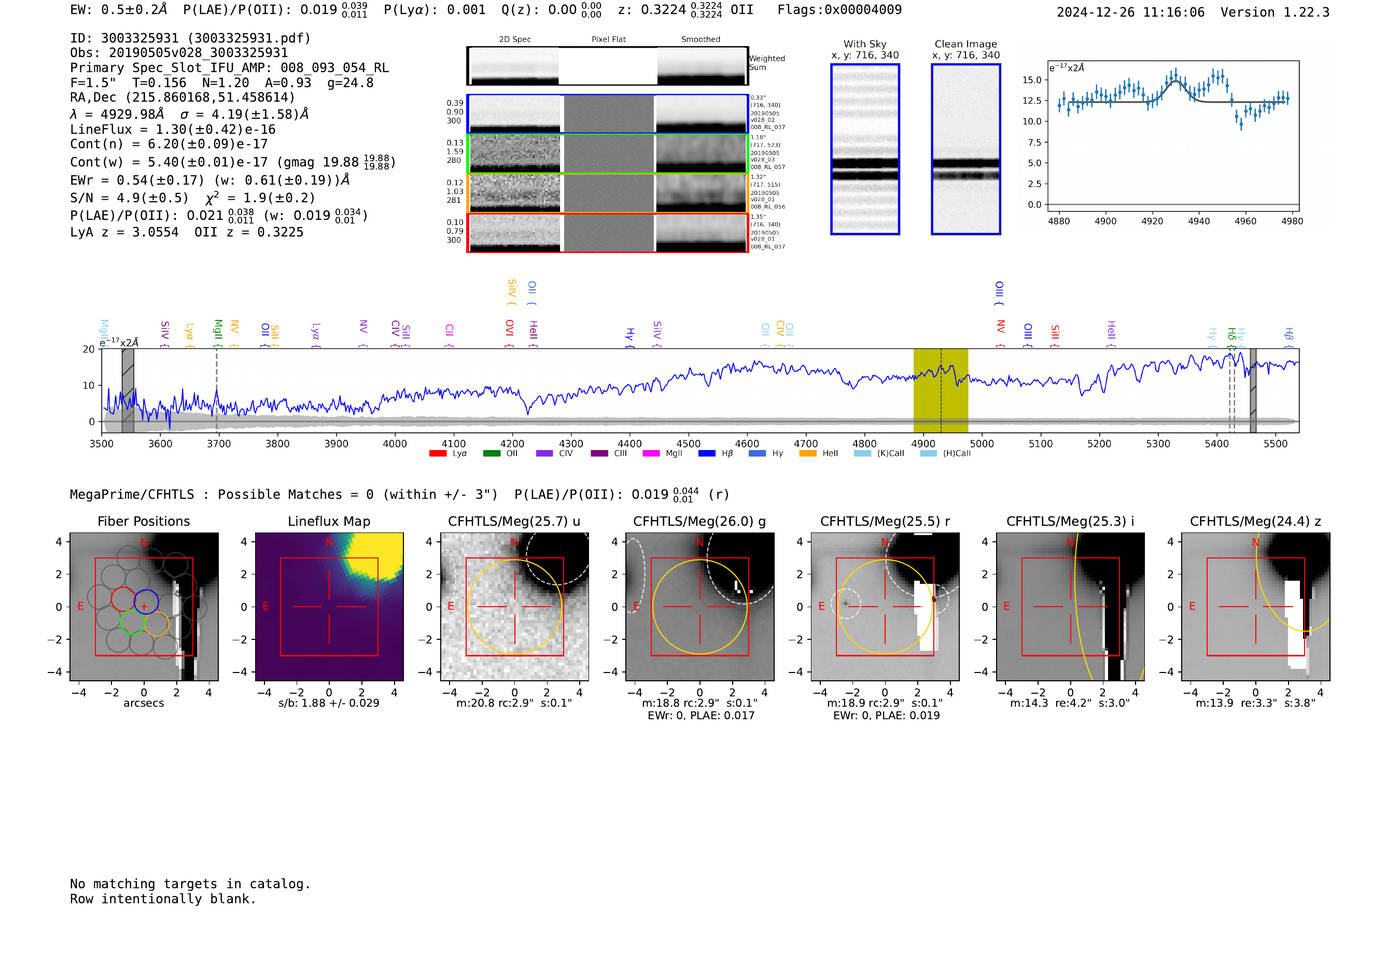Click the green OII legend swatch
Viewport: 1400px width, 953px height.
tap(491, 454)
